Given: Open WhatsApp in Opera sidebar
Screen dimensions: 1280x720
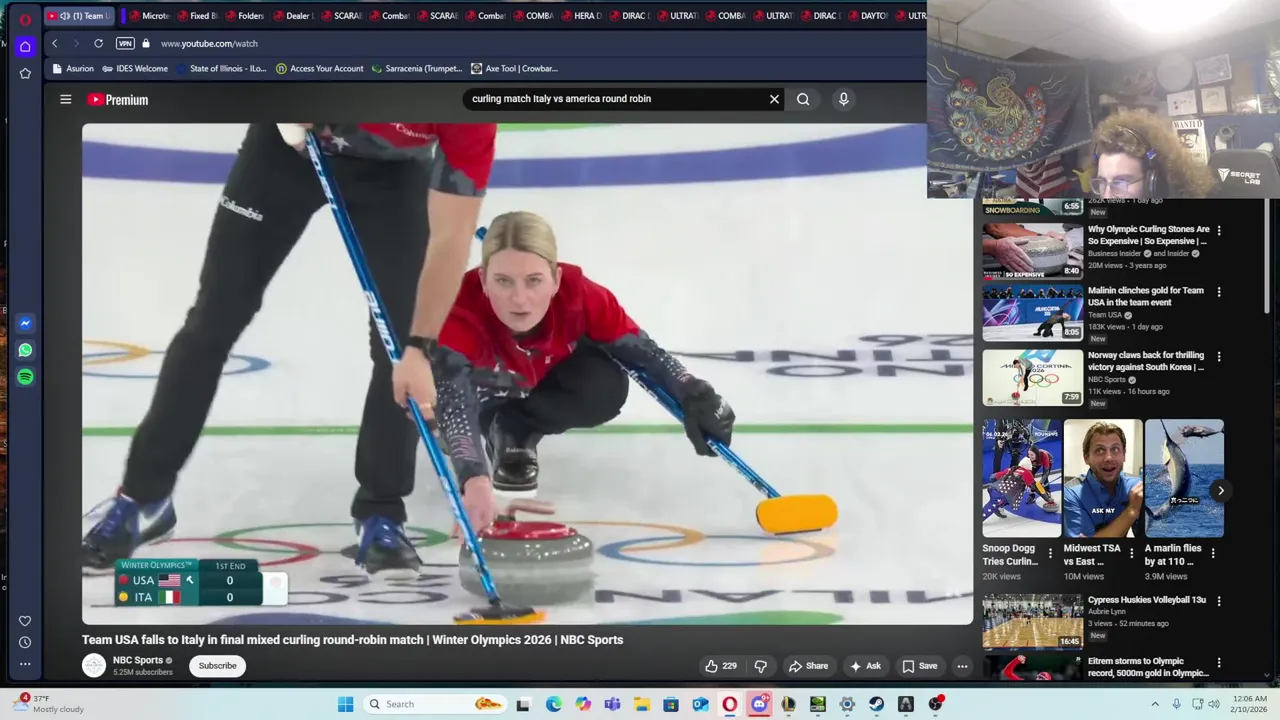Looking at the screenshot, I should coord(25,350).
